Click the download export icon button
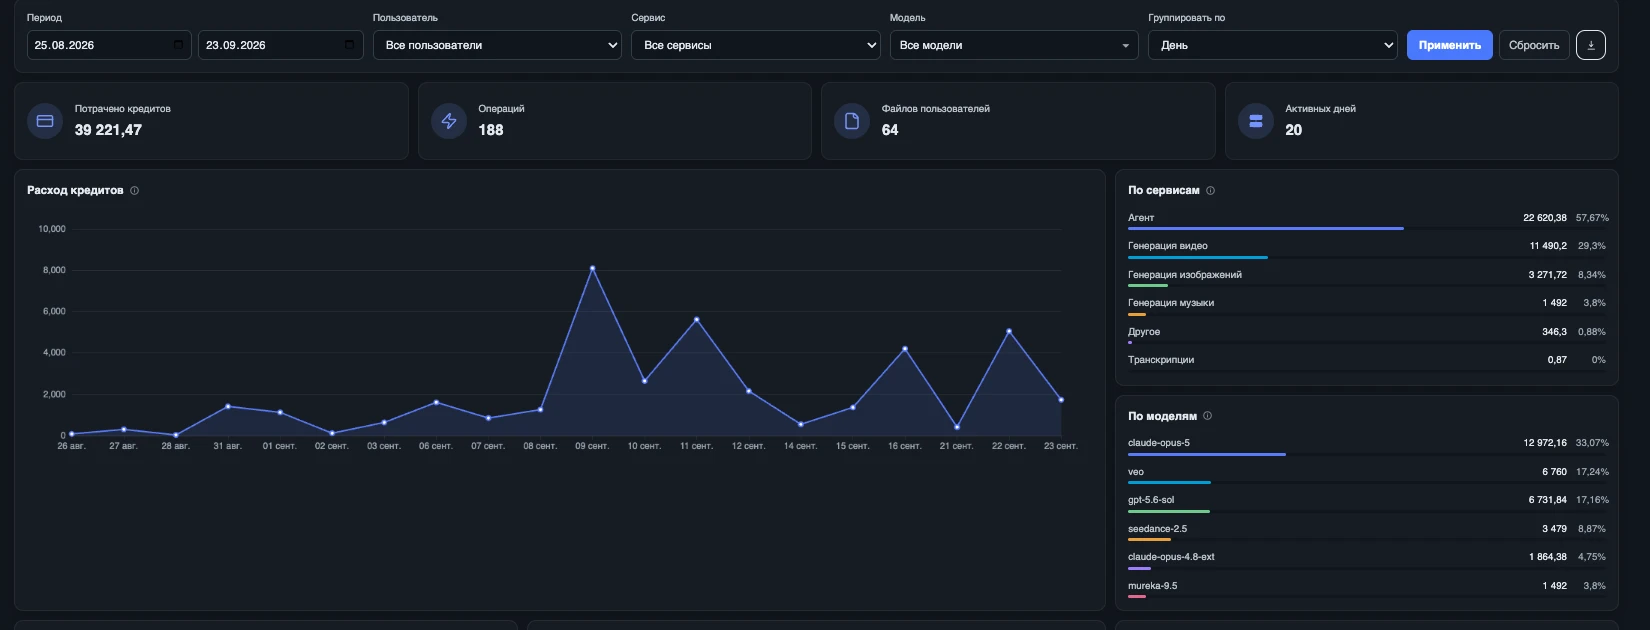This screenshot has height=630, width=1650. point(1590,45)
